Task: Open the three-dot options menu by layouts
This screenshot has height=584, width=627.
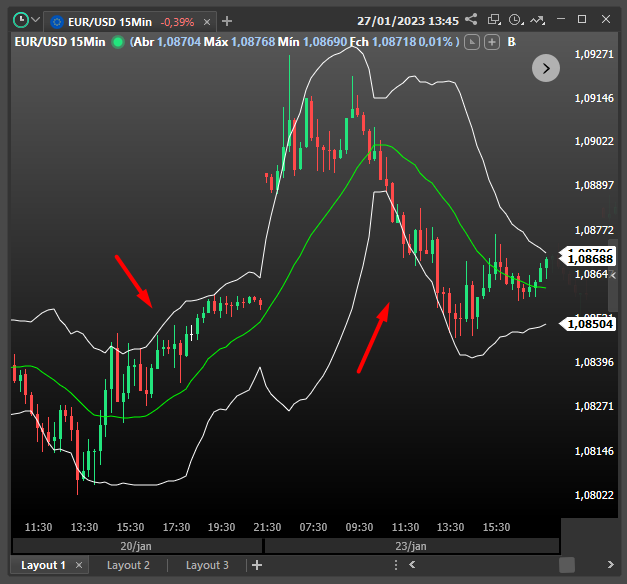Action: coord(397,566)
